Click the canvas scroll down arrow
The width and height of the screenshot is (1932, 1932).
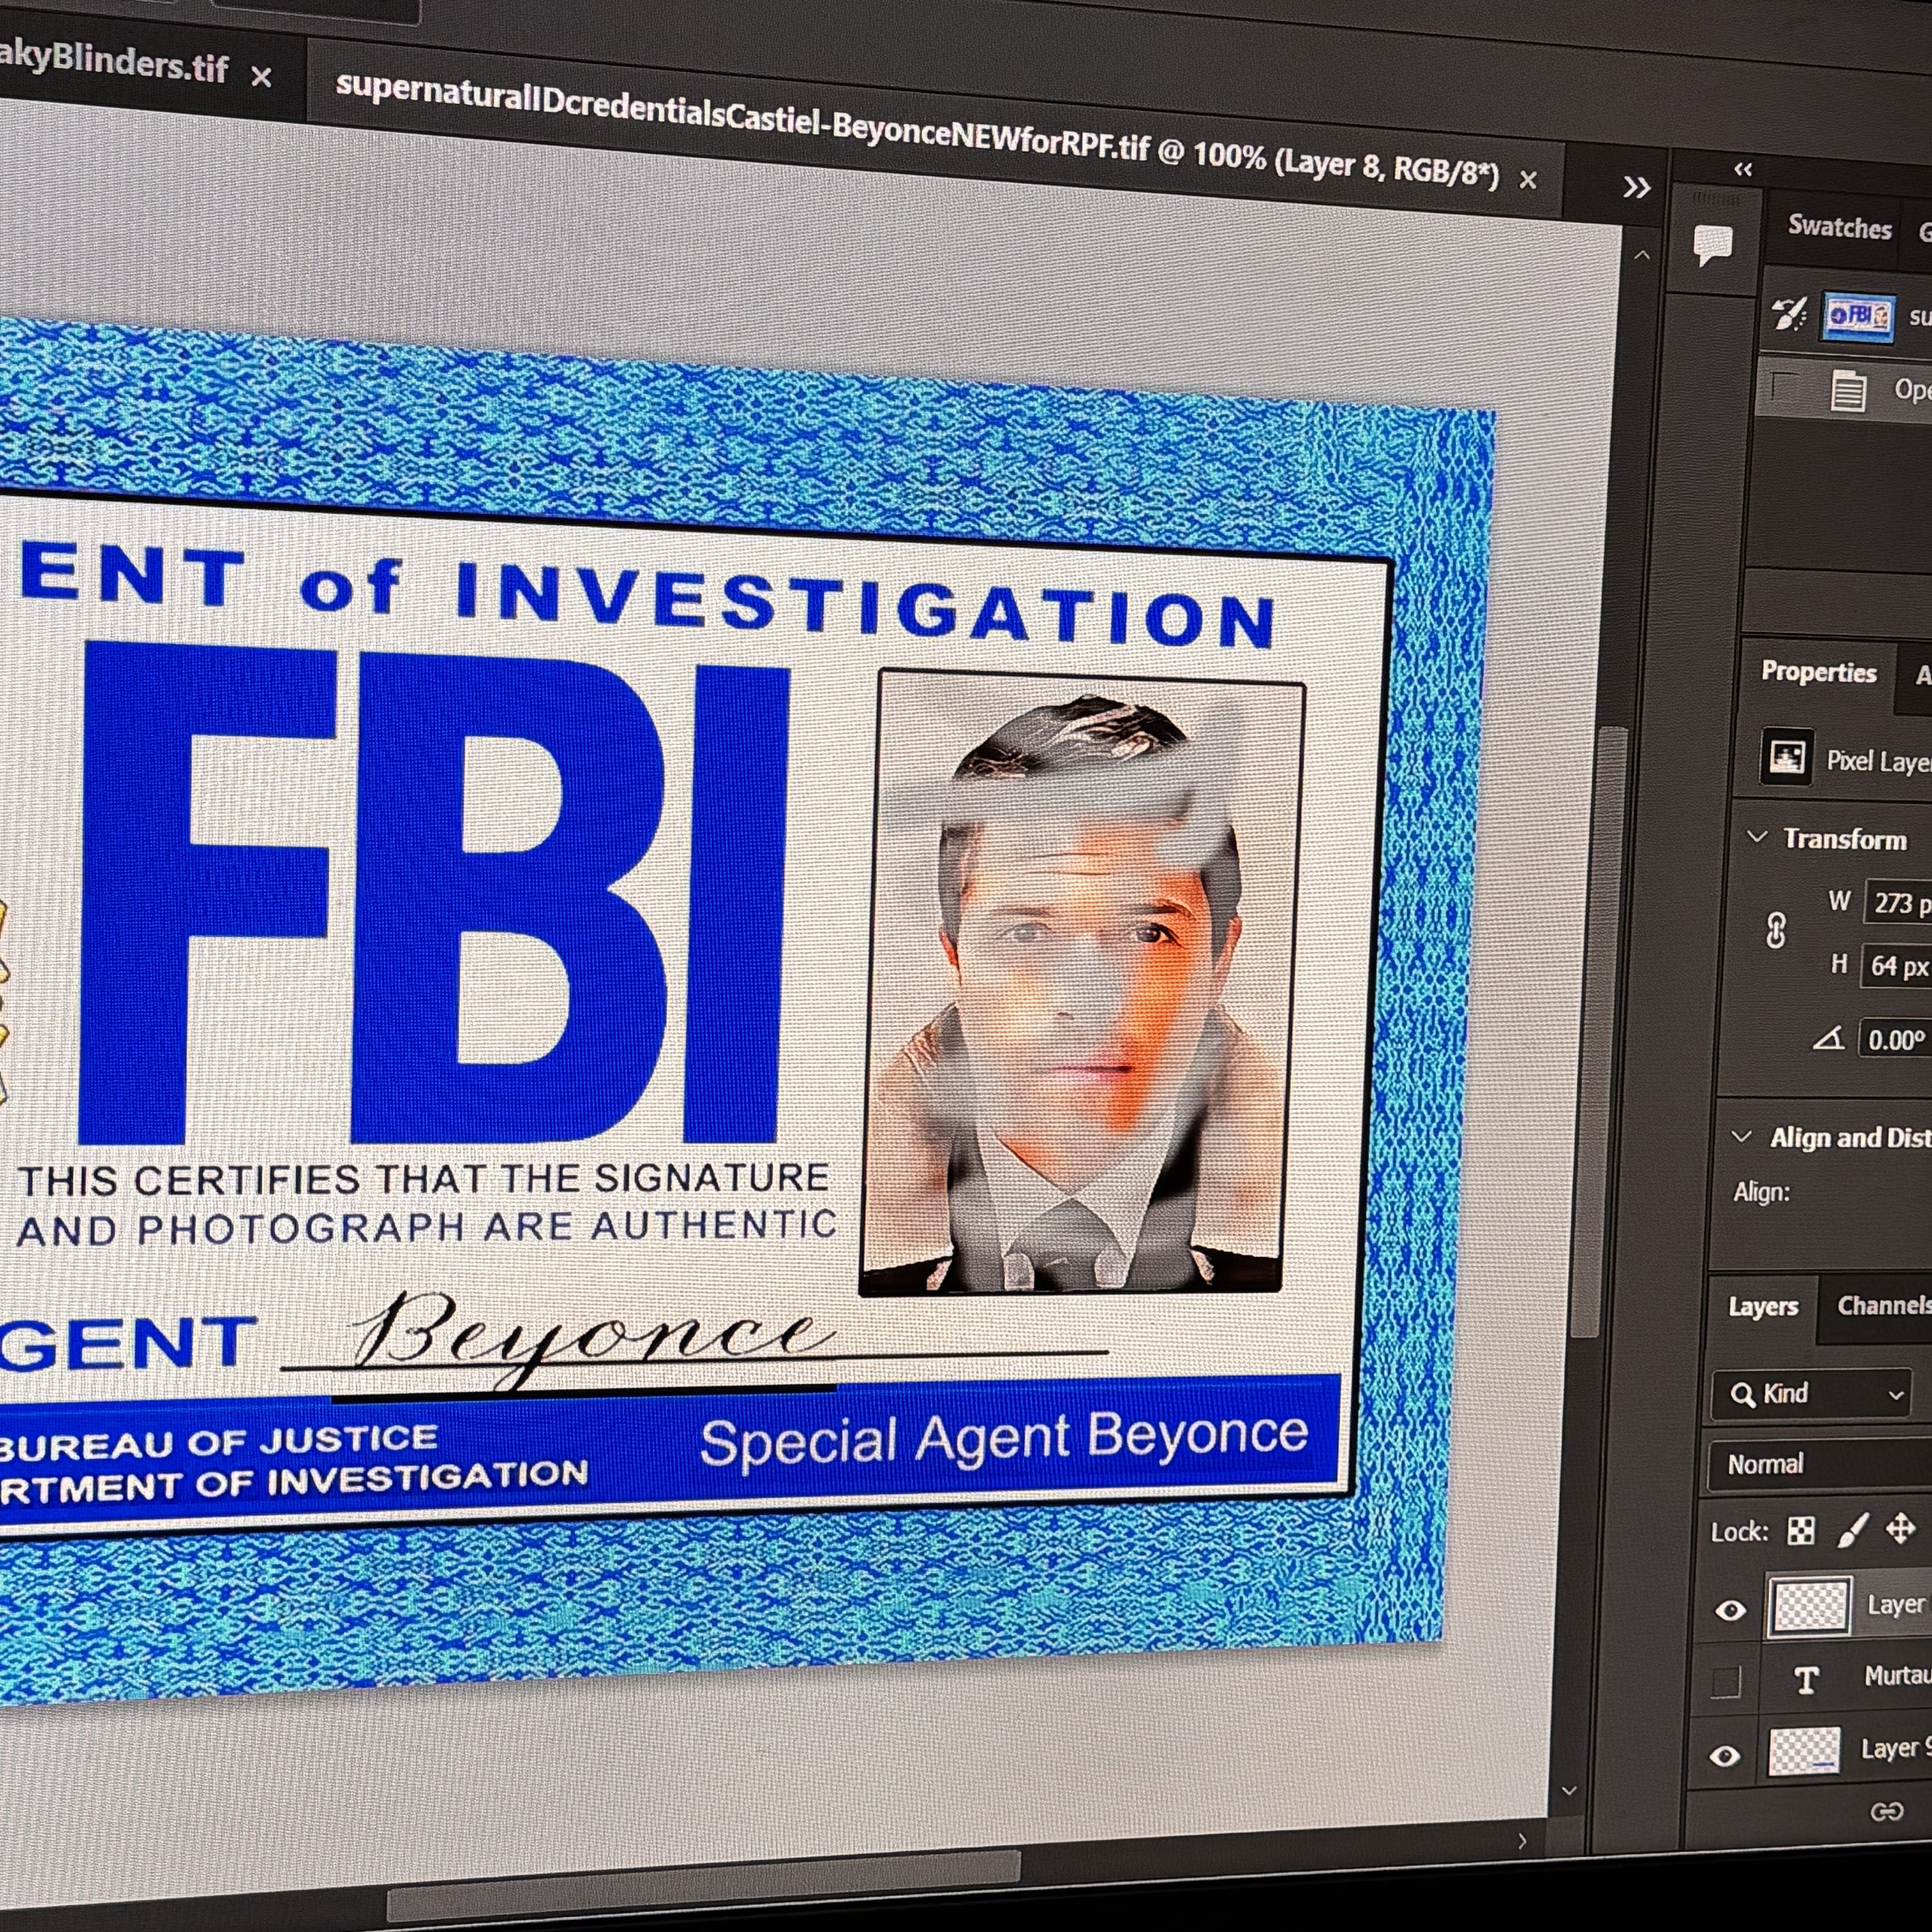pyautogui.click(x=1568, y=1790)
